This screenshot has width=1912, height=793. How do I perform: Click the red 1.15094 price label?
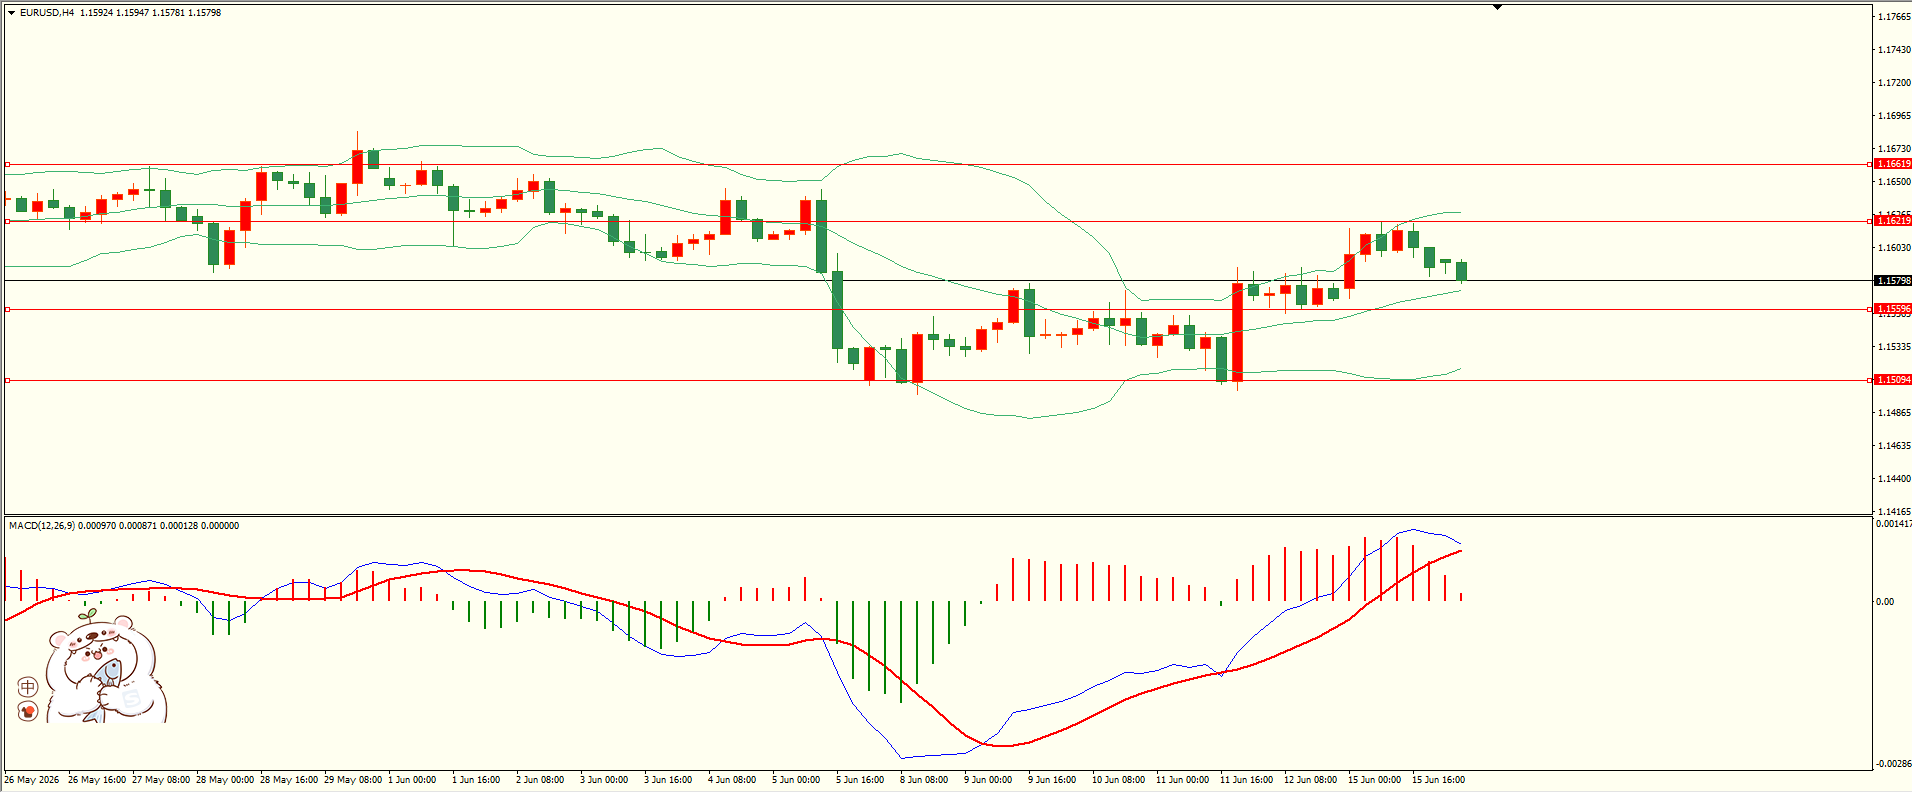tap(1893, 380)
